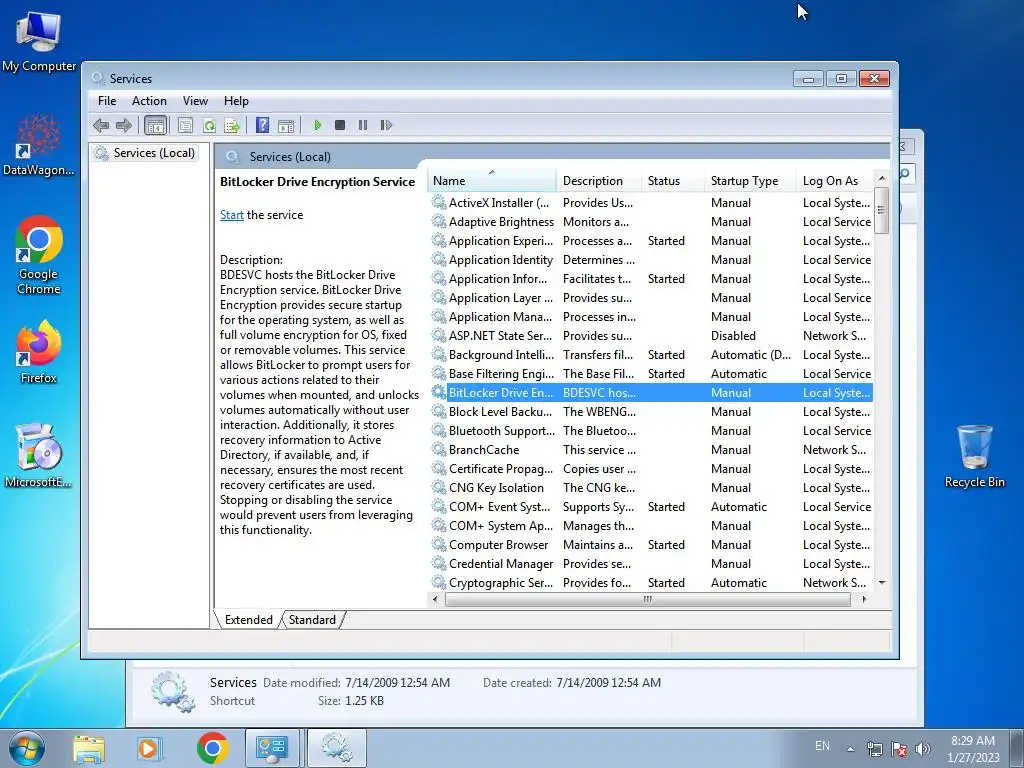This screenshot has width=1024, height=768.
Task: Open My Computer desktop icon
Action: tap(39, 42)
